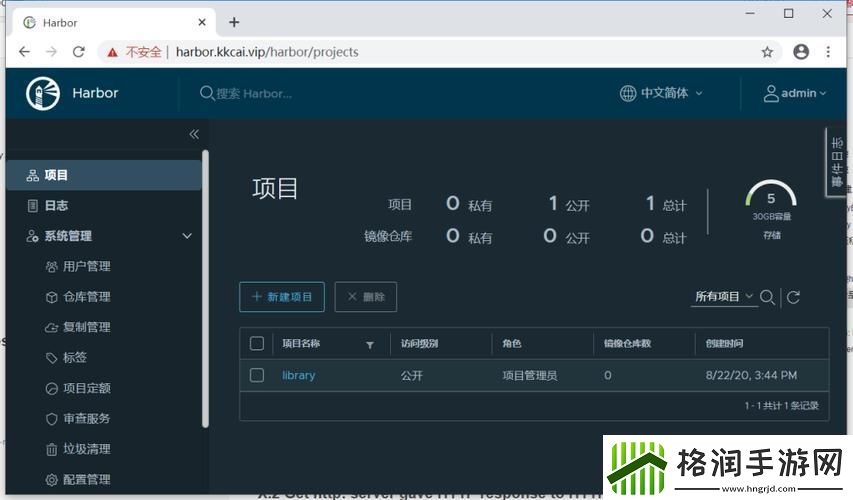The height and width of the screenshot is (500, 853).
Task: Click the project list search magnifier icon
Action: [x=767, y=297]
